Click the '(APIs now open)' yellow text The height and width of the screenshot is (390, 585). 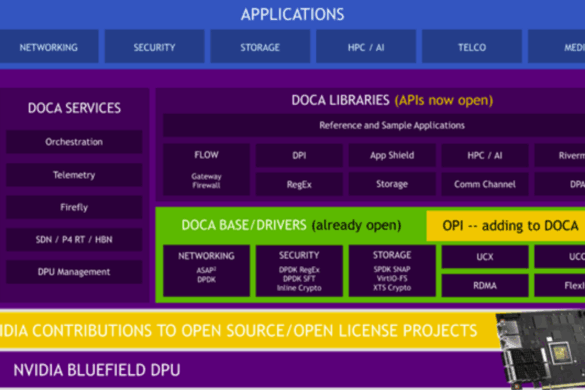pyautogui.click(x=444, y=100)
